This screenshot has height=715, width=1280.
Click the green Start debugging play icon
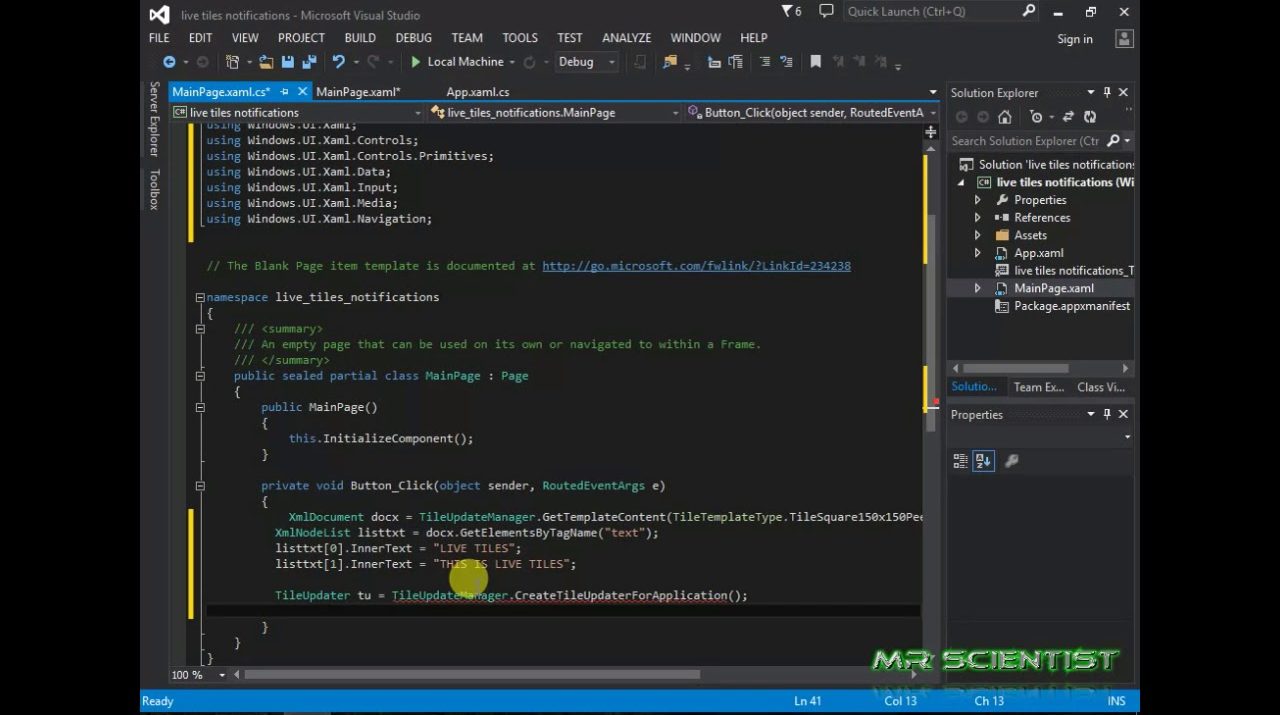pyautogui.click(x=415, y=62)
